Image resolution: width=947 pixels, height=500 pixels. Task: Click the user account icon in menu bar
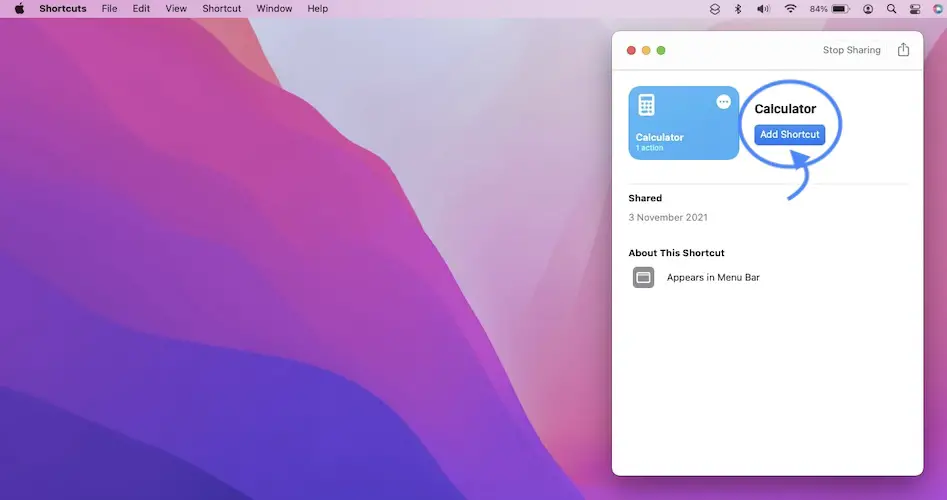[867, 9]
